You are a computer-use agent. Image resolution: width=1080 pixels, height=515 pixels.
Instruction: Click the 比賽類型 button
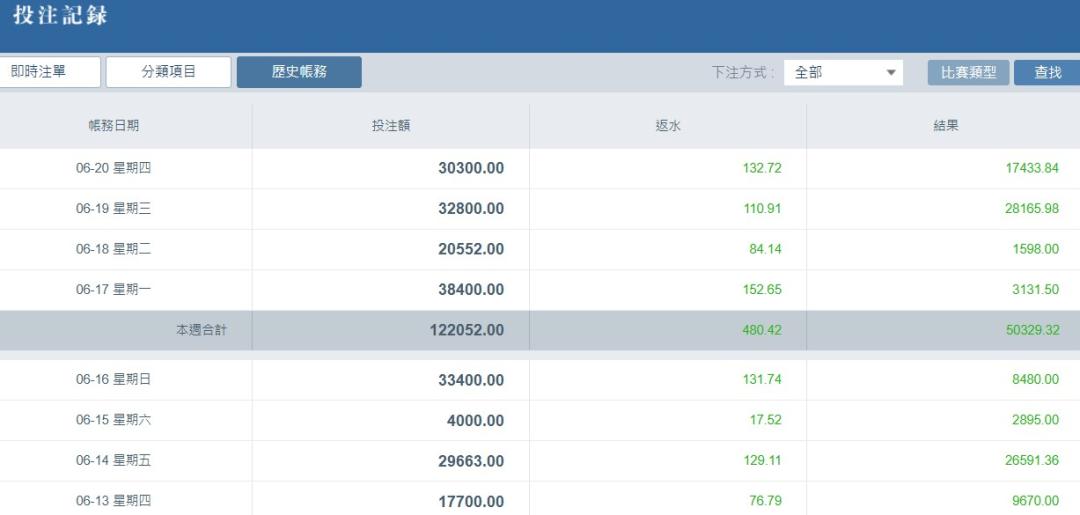pos(968,73)
